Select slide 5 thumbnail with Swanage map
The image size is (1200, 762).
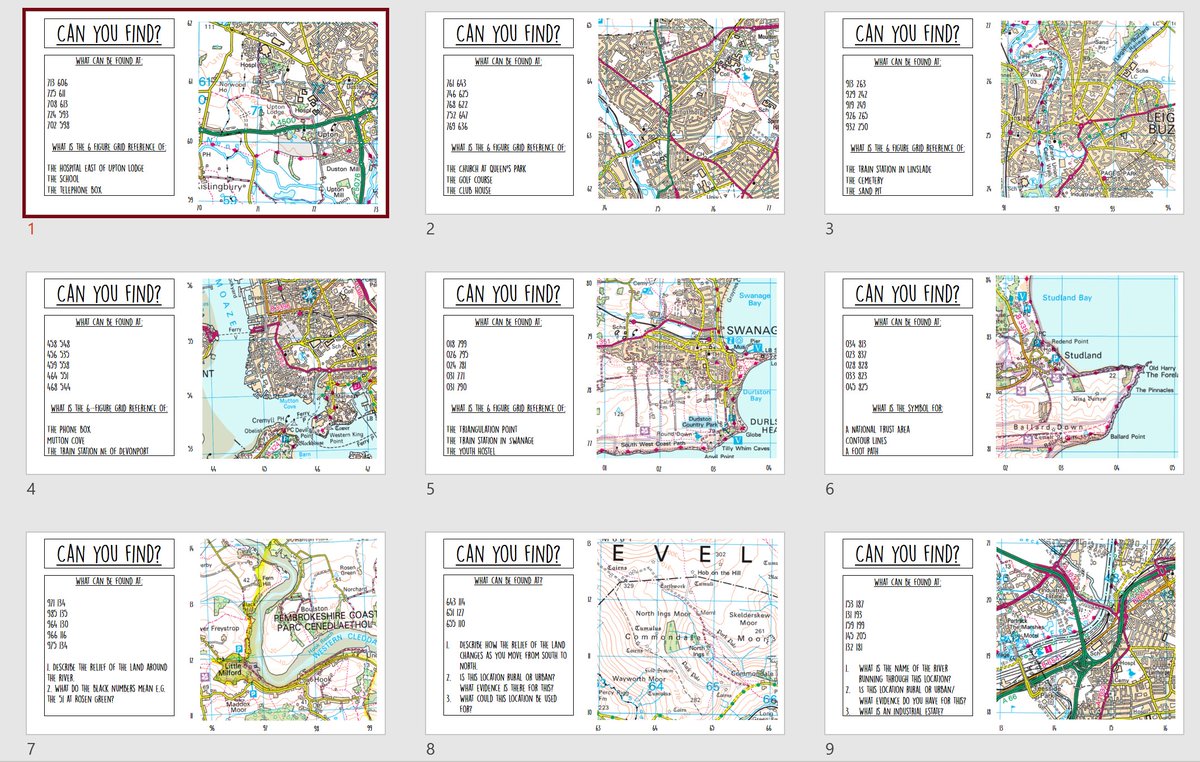tap(605, 375)
